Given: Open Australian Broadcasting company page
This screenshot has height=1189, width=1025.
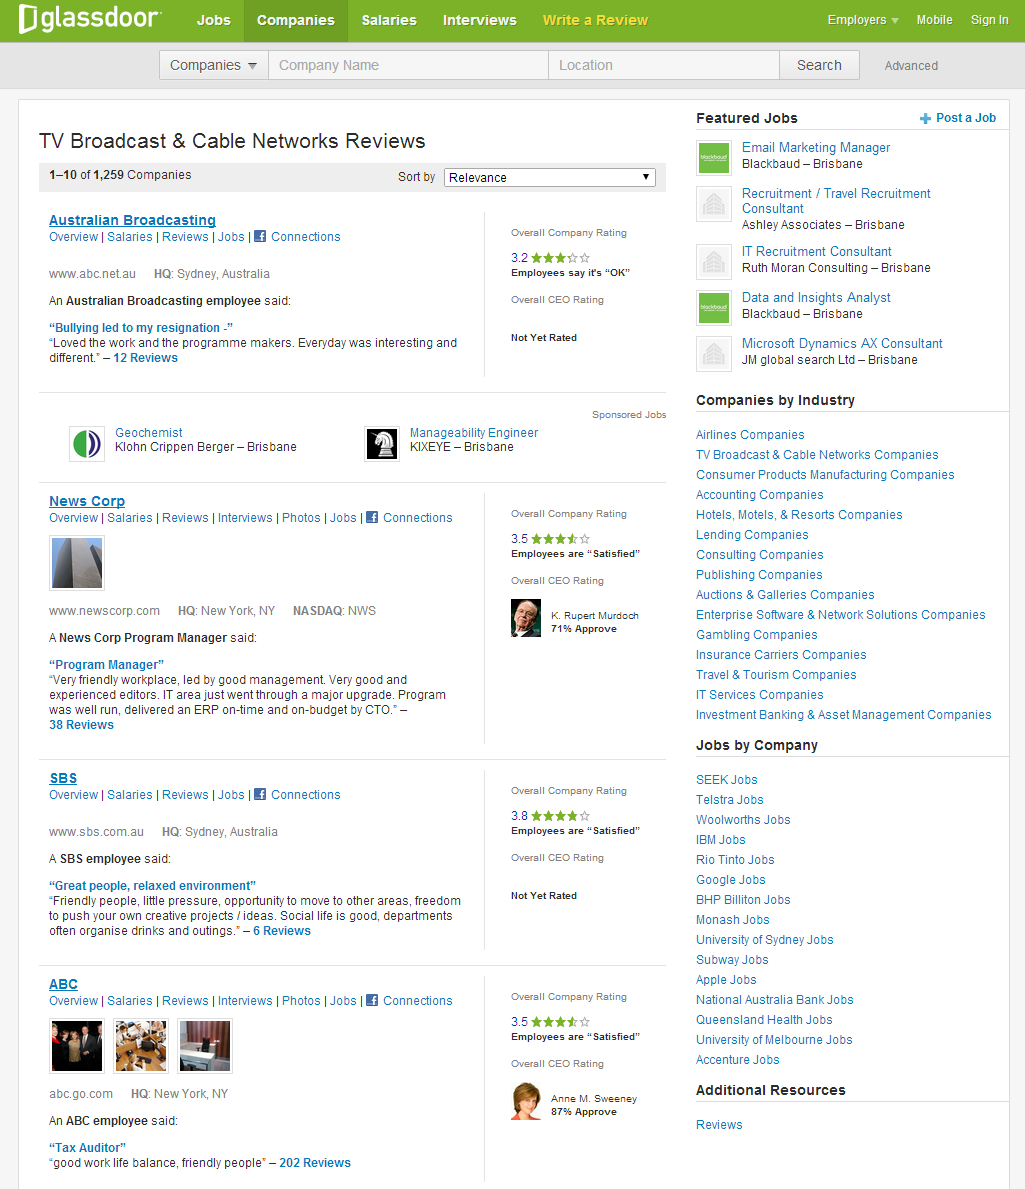Looking at the screenshot, I should coord(133,220).
